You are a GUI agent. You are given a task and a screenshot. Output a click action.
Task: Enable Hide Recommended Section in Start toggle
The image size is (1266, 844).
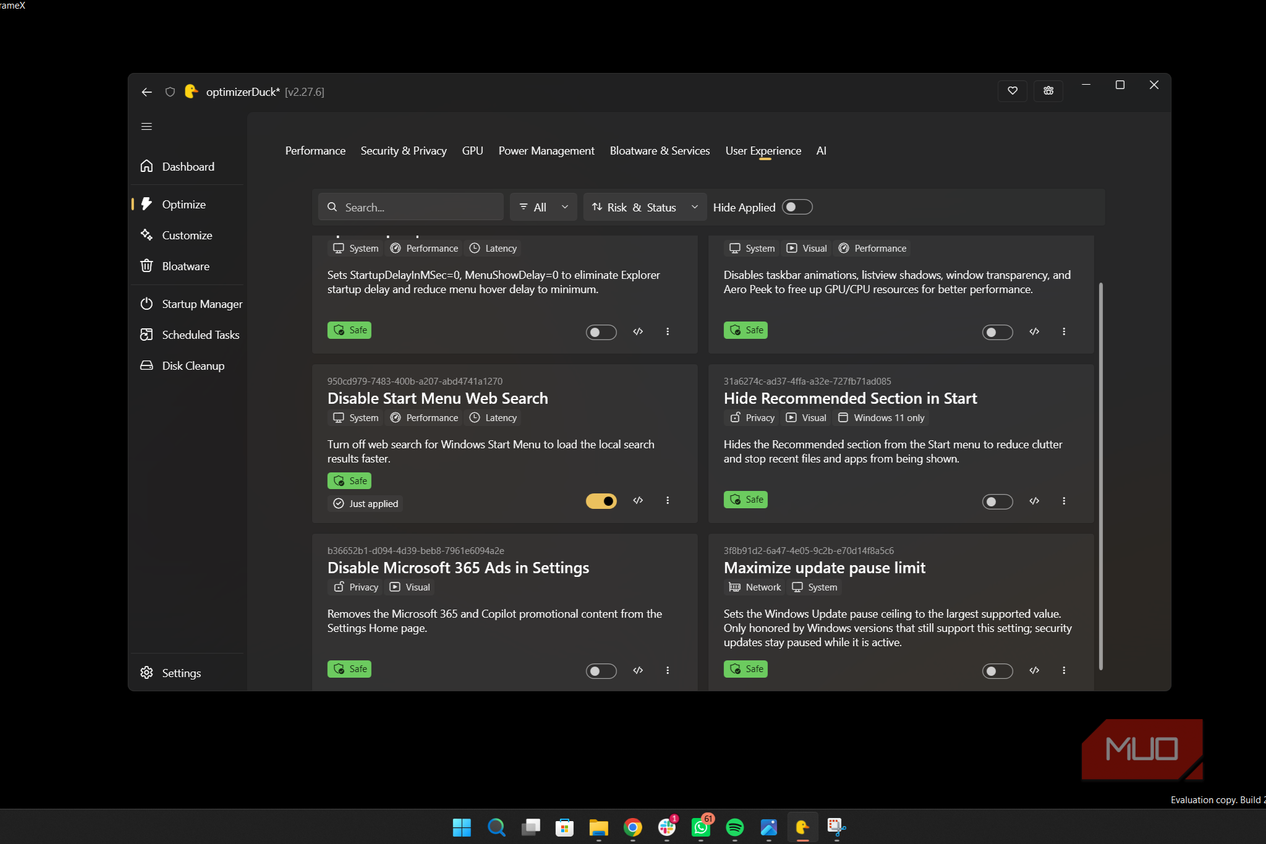coord(997,502)
